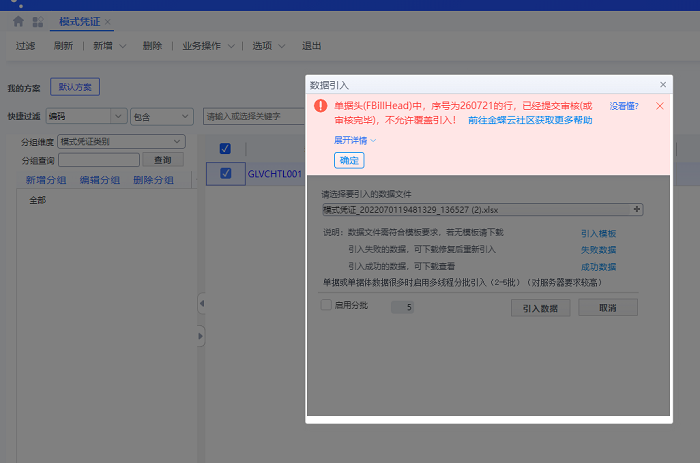The width and height of the screenshot is (700, 463).
Task: Dismiss the red error banner with X
Action: (660, 105)
